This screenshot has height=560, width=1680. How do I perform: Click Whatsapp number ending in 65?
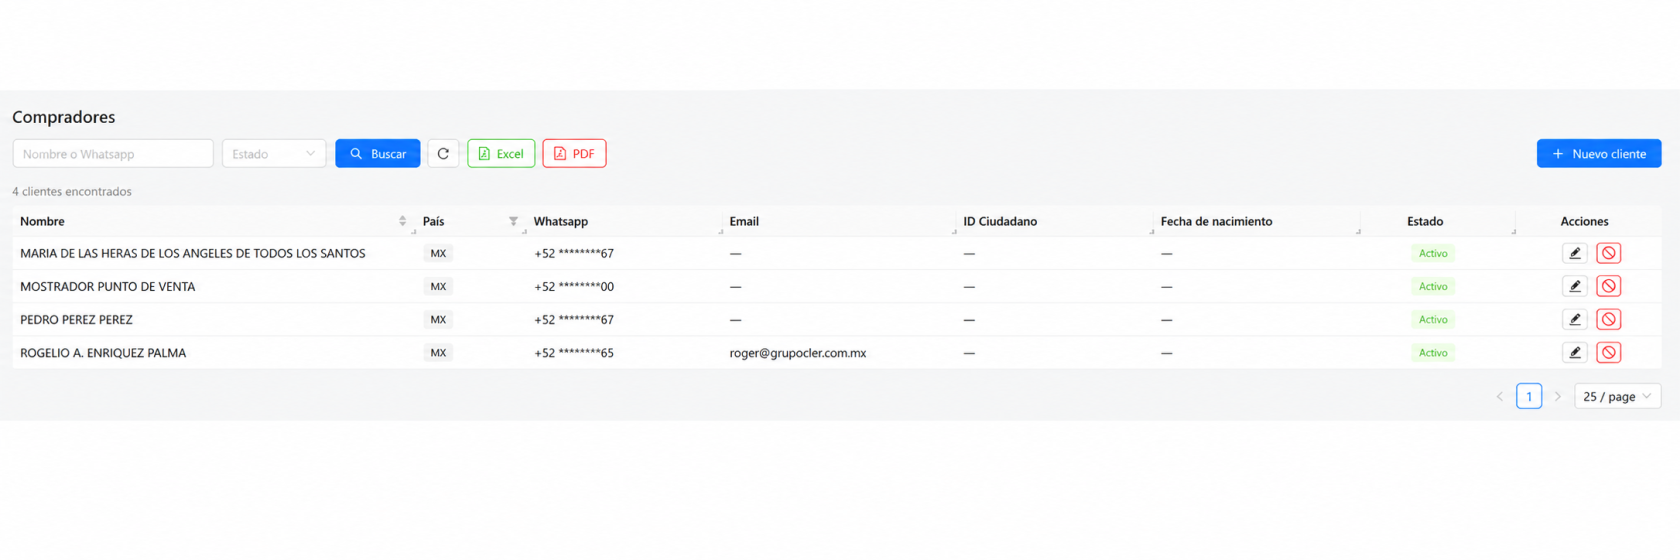click(574, 352)
